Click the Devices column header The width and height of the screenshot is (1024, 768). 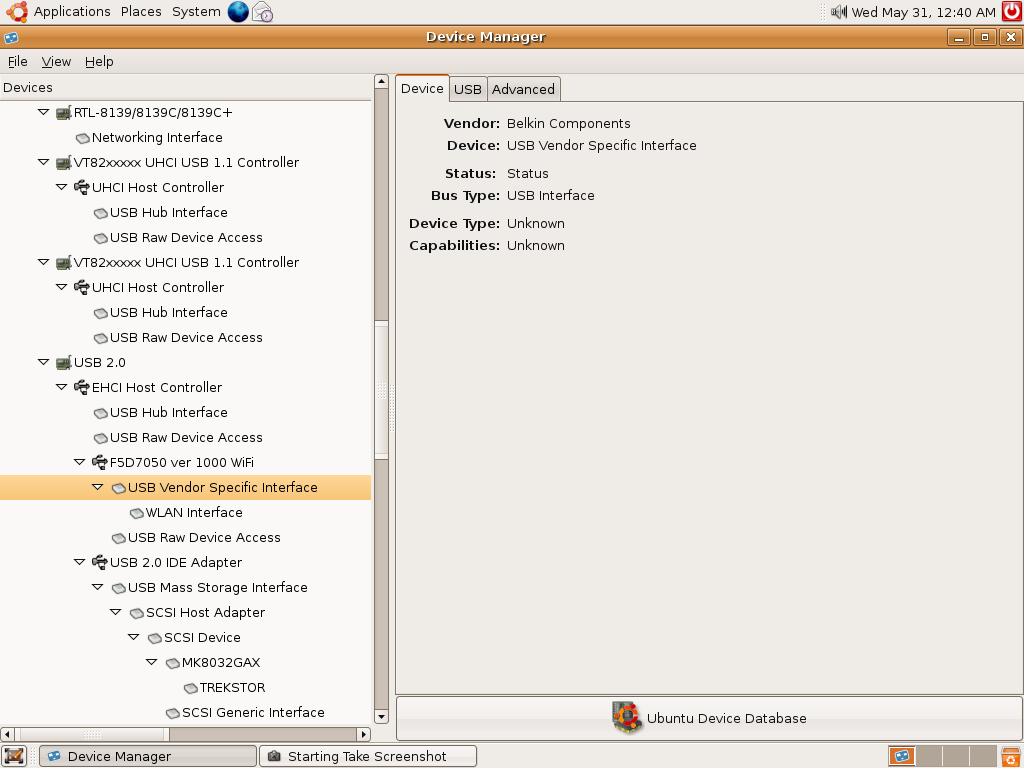185,88
